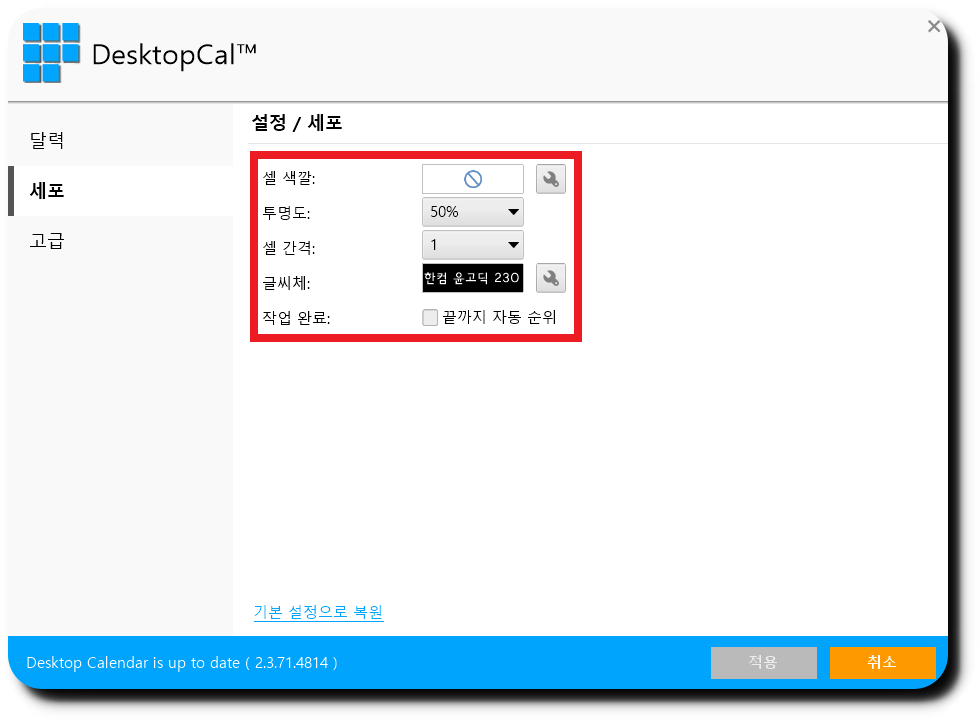
Task: Open the 셀 간격 dropdown showing 1
Action: pos(472,245)
